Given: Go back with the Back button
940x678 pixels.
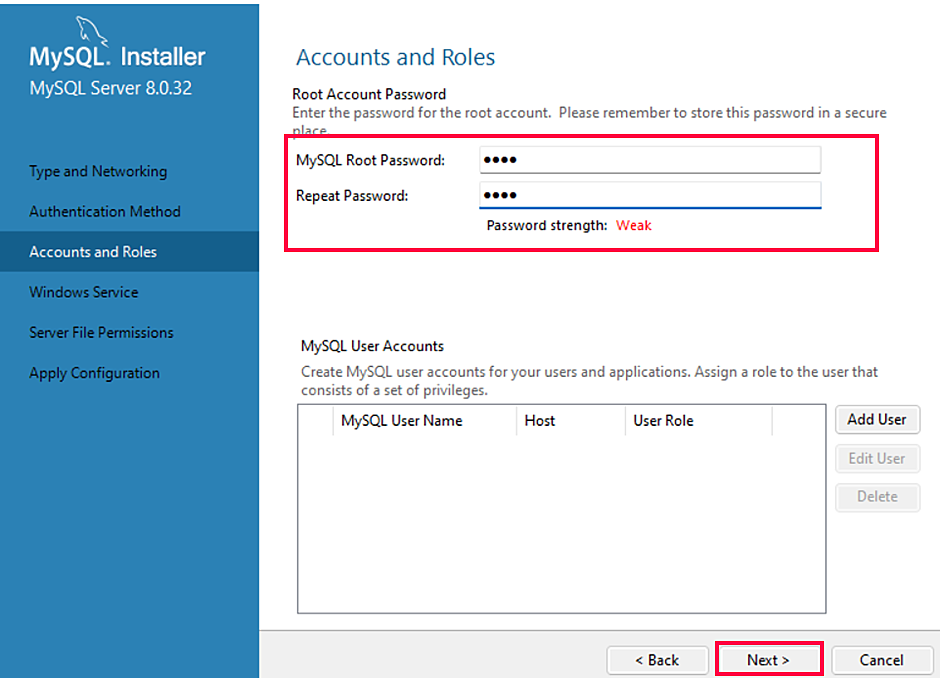Looking at the screenshot, I should coord(657,660).
